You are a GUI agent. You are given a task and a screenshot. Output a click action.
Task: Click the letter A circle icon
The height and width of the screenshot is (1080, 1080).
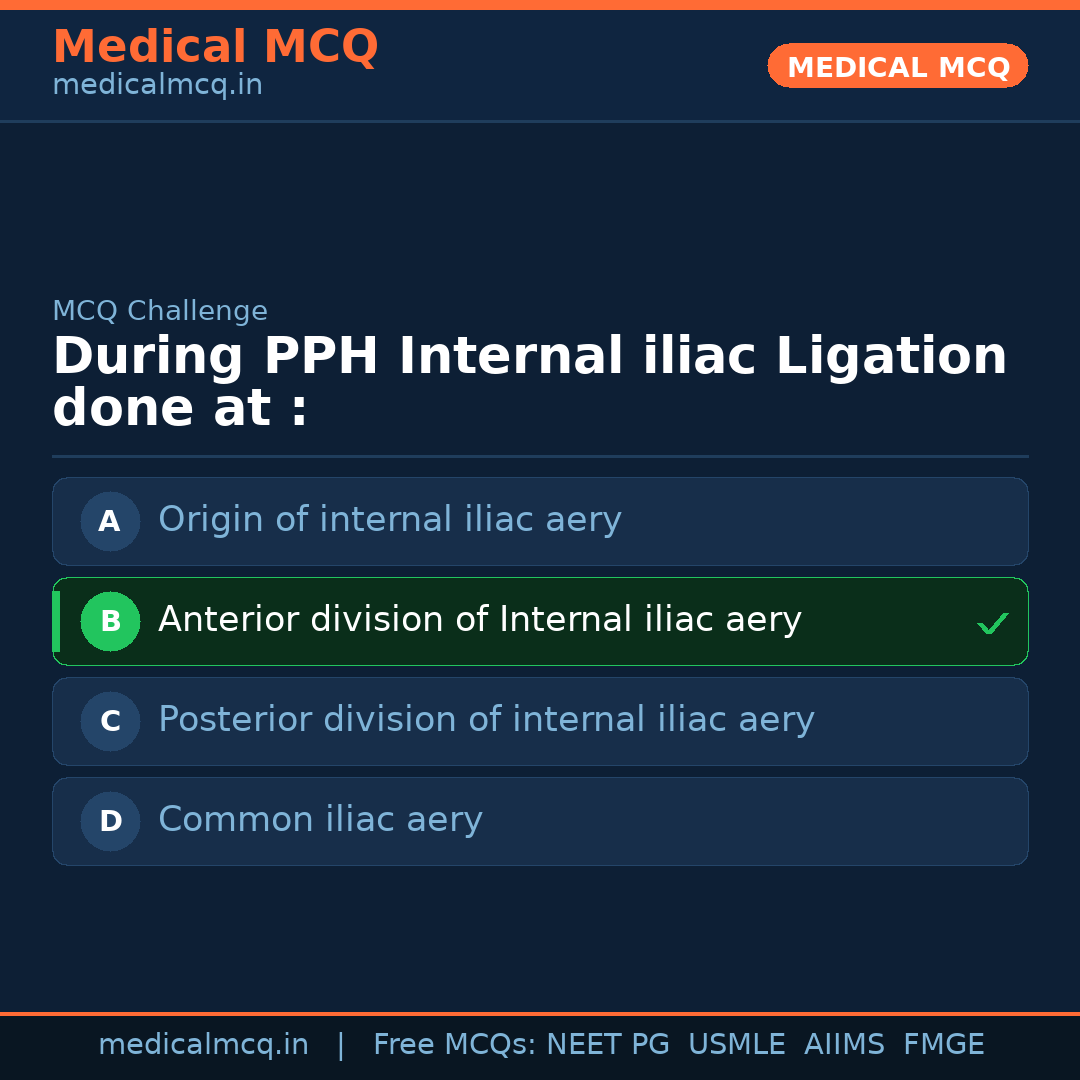110,521
